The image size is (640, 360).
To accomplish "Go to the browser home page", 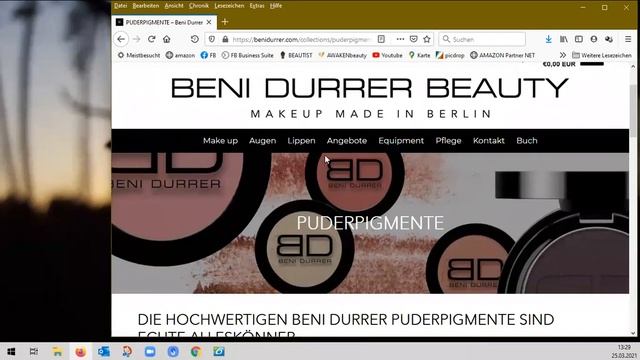I will tap(167, 39).
